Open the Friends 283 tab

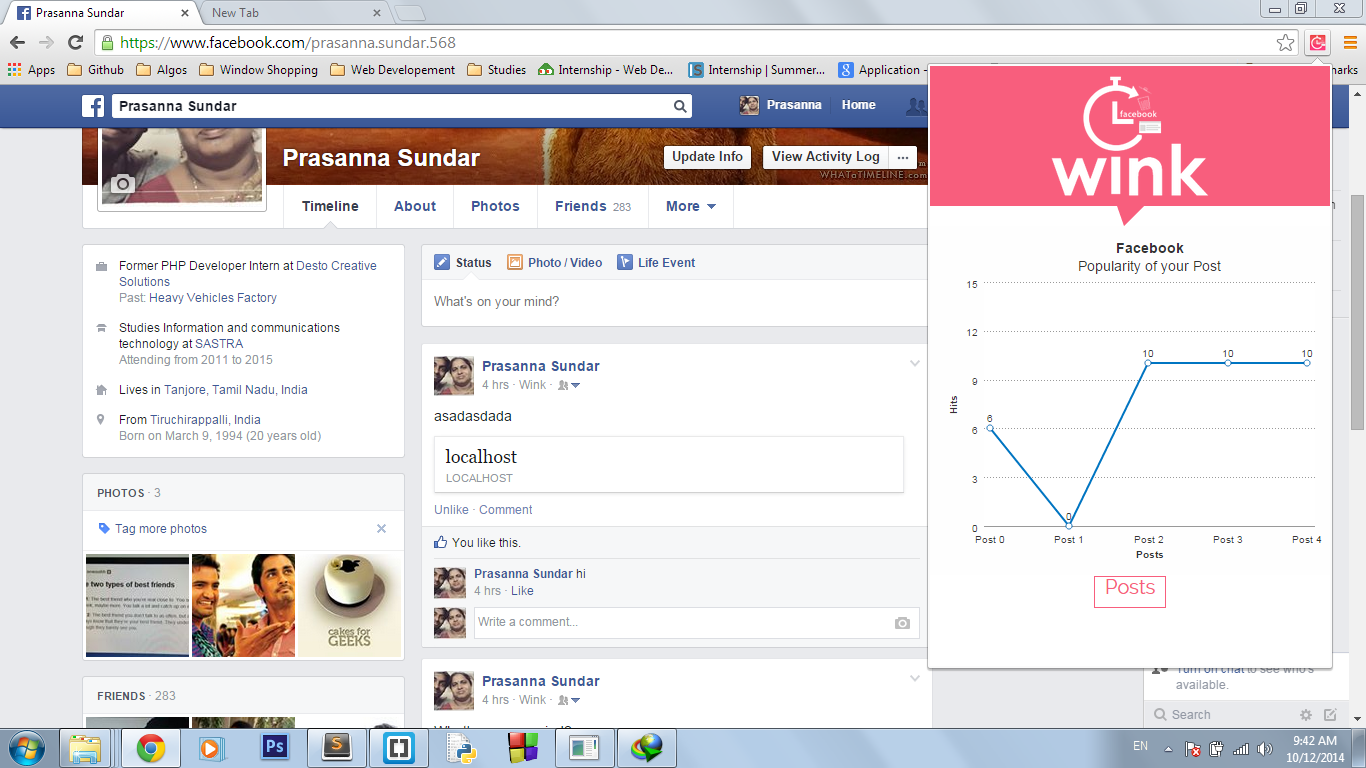(593, 207)
